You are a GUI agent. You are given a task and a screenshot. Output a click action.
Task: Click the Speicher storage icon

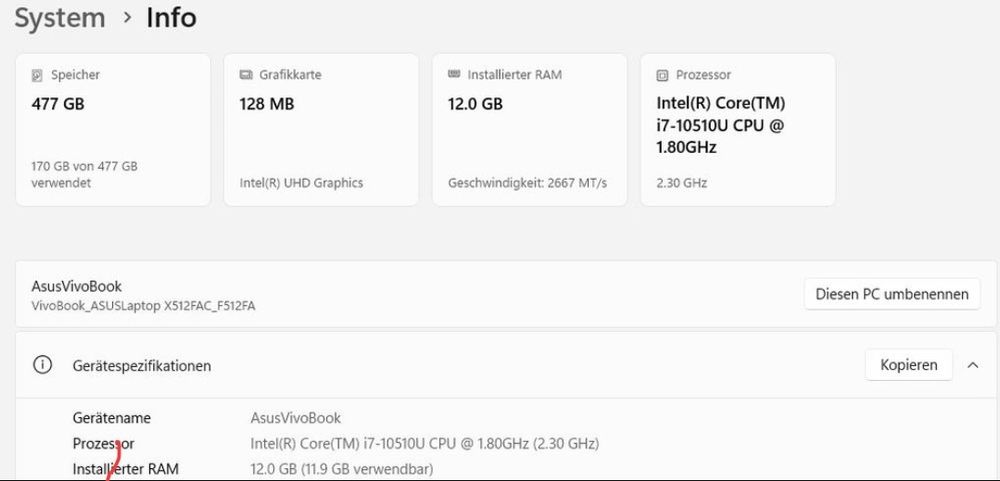(x=37, y=75)
